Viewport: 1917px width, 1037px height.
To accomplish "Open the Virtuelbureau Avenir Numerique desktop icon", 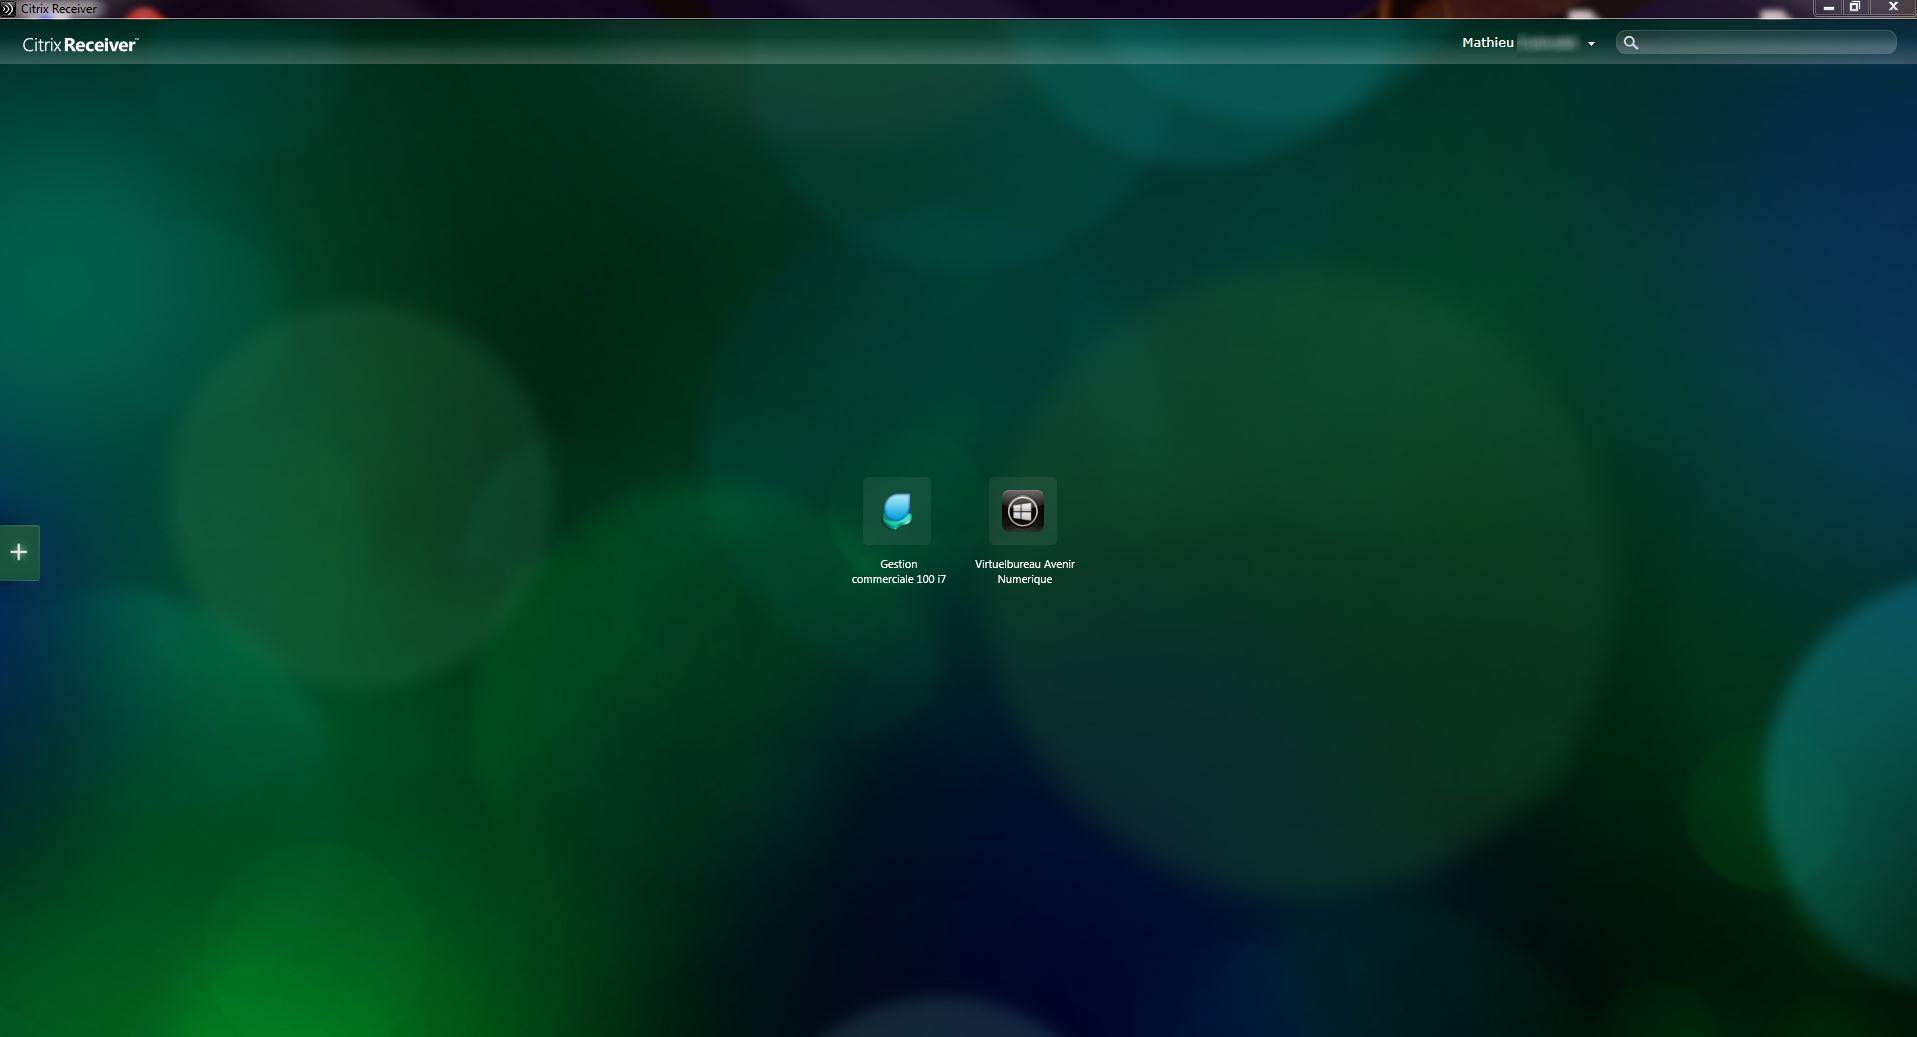I will click(x=1023, y=511).
